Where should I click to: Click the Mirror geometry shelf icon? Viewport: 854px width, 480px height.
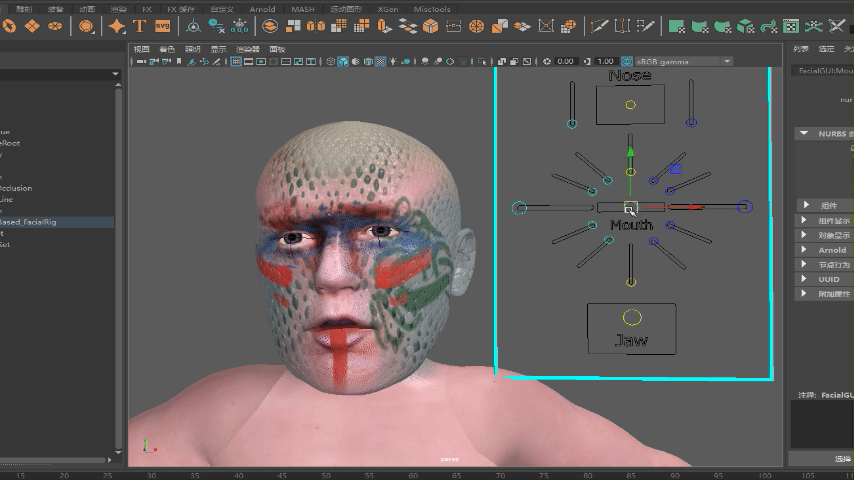(x=315, y=26)
